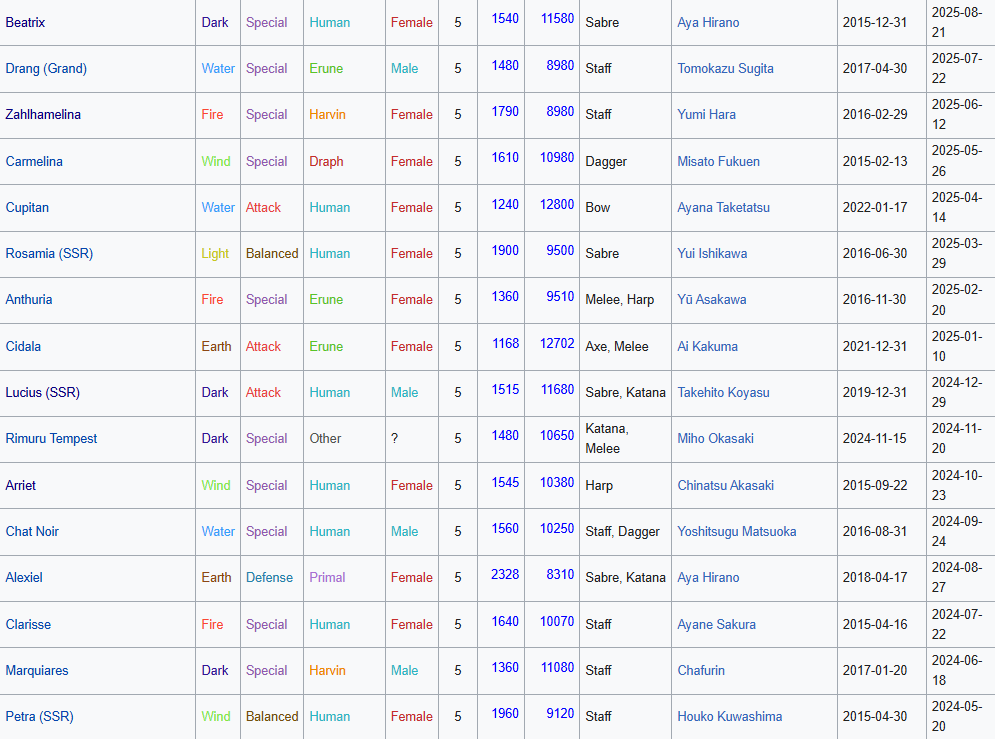Open the Clarisse character link

pyautogui.click(x=29, y=624)
